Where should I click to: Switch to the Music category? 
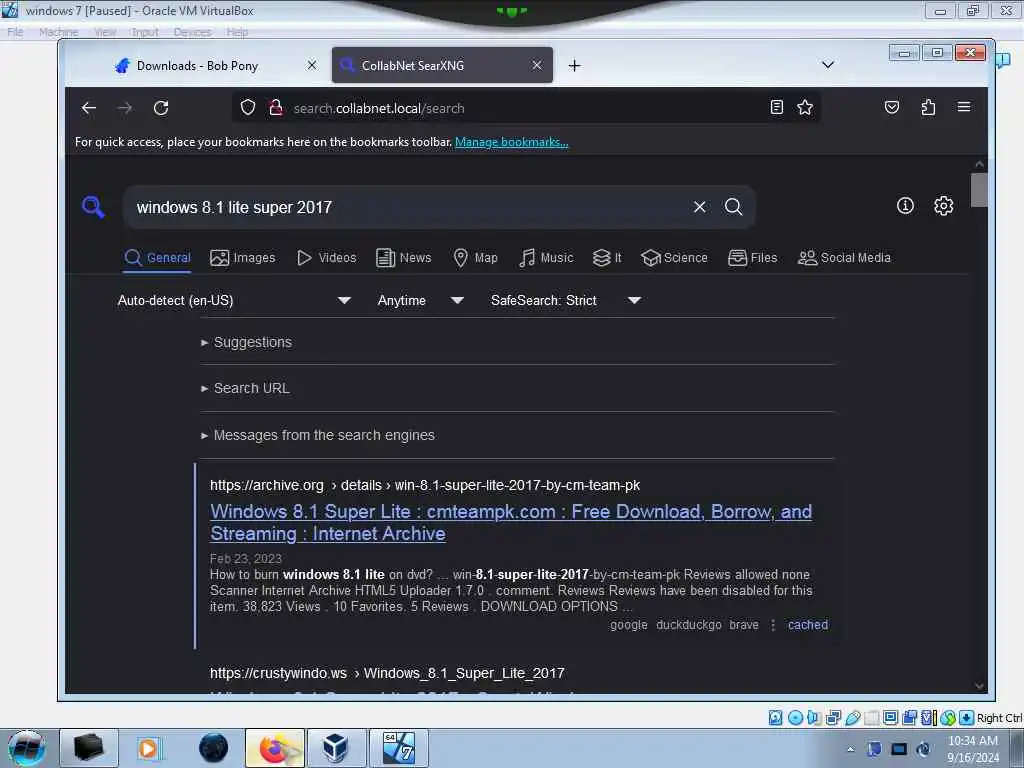pos(546,258)
